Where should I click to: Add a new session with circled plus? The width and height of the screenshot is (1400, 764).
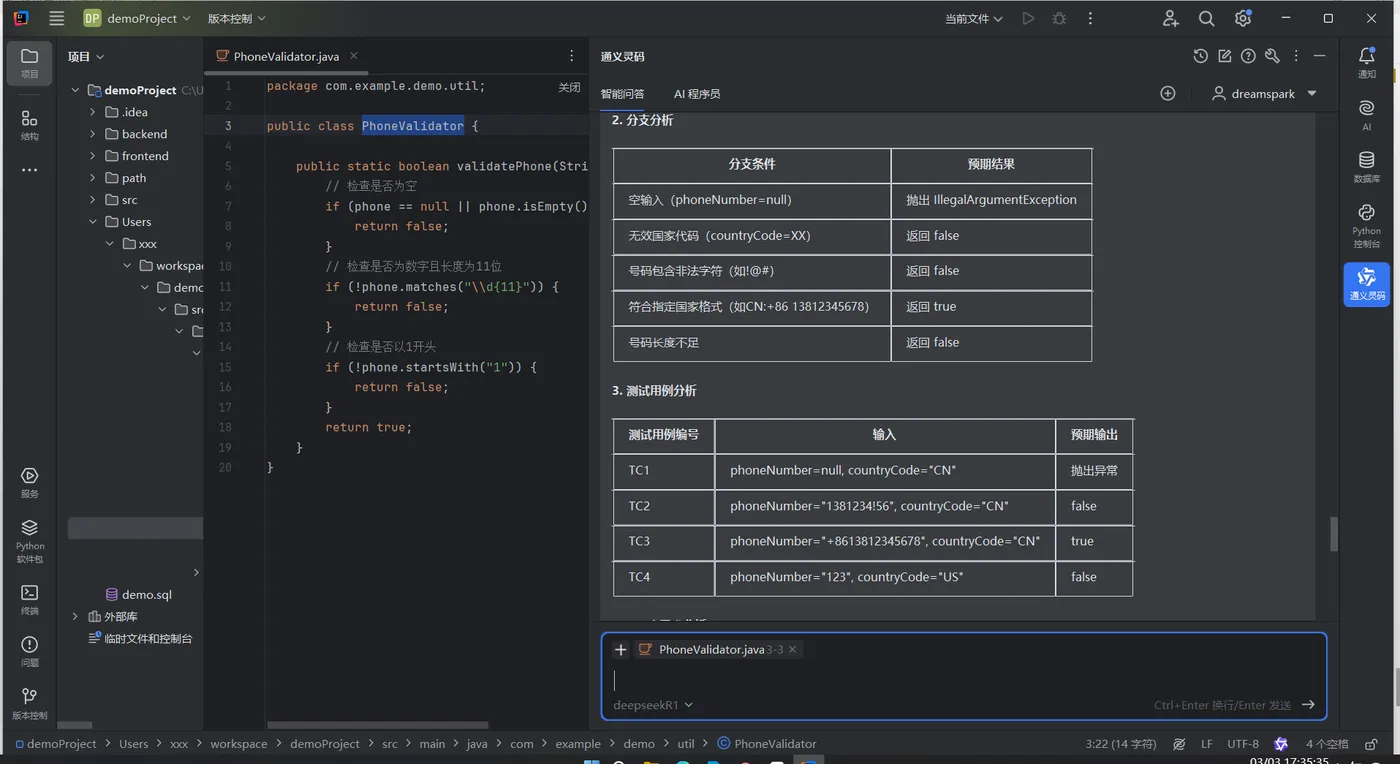pyautogui.click(x=1167, y=93)
